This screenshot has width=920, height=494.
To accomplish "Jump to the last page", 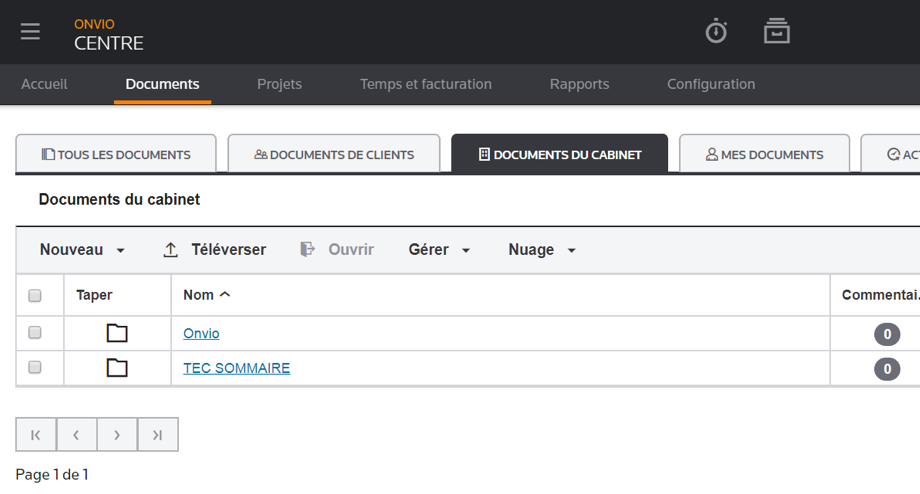I will [x=157, y=435].
